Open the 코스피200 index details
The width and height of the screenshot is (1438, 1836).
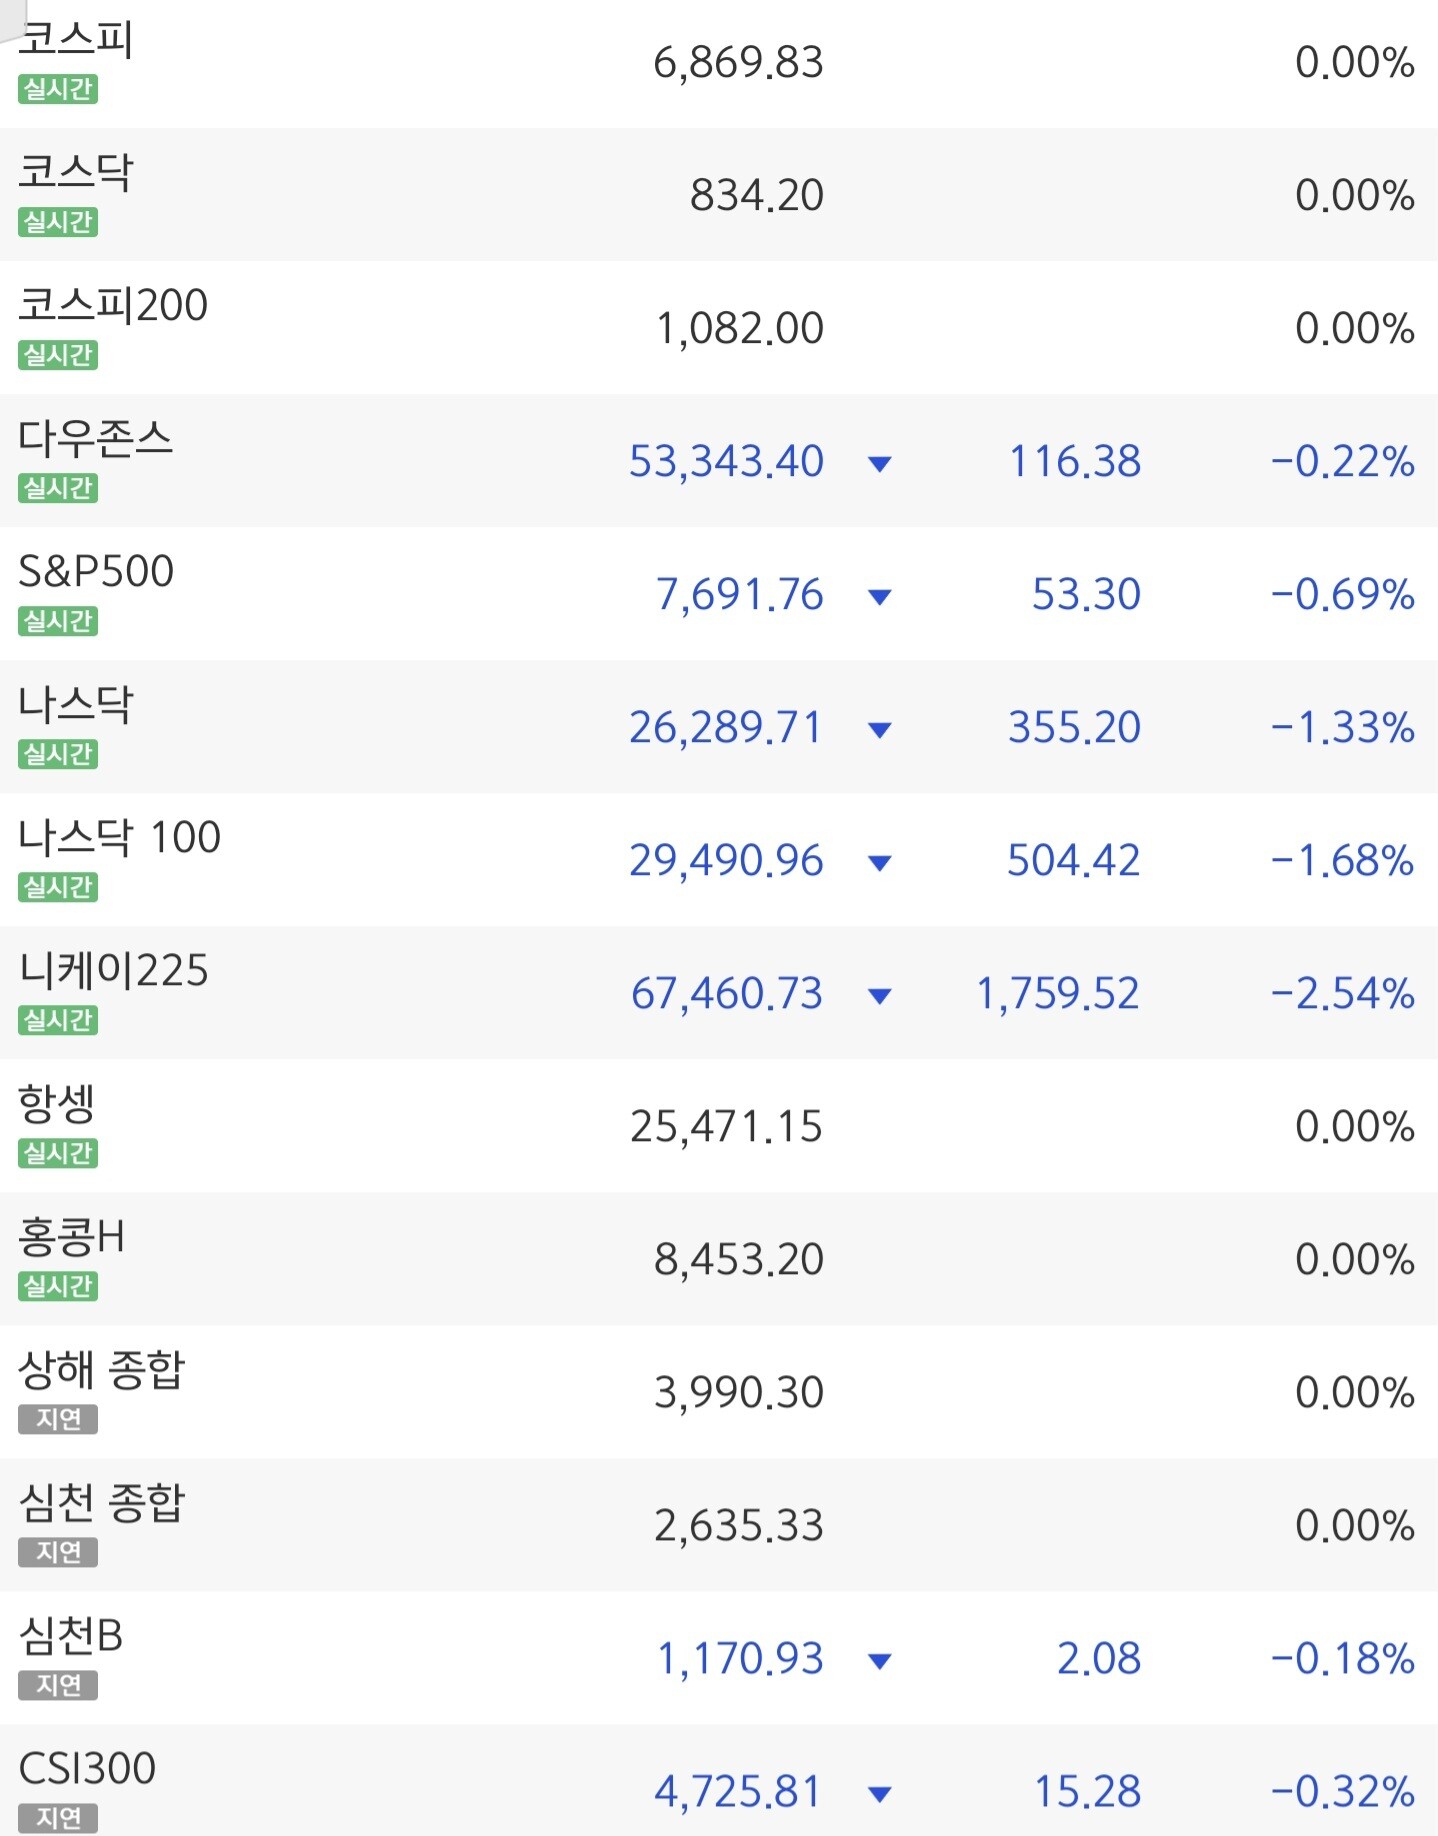[719, 328]
